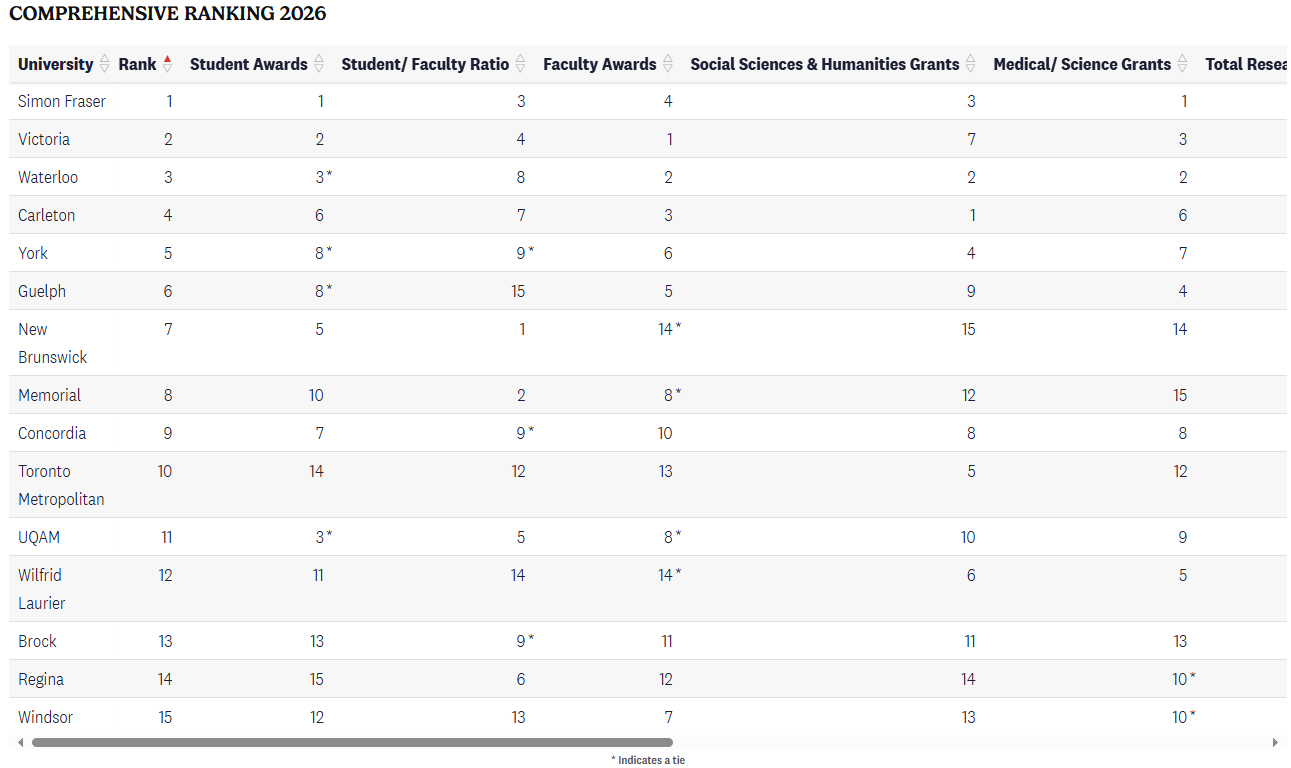Sort by the University column header text
The width and height of the screenshot is (1291, 768).
(55, 64)
